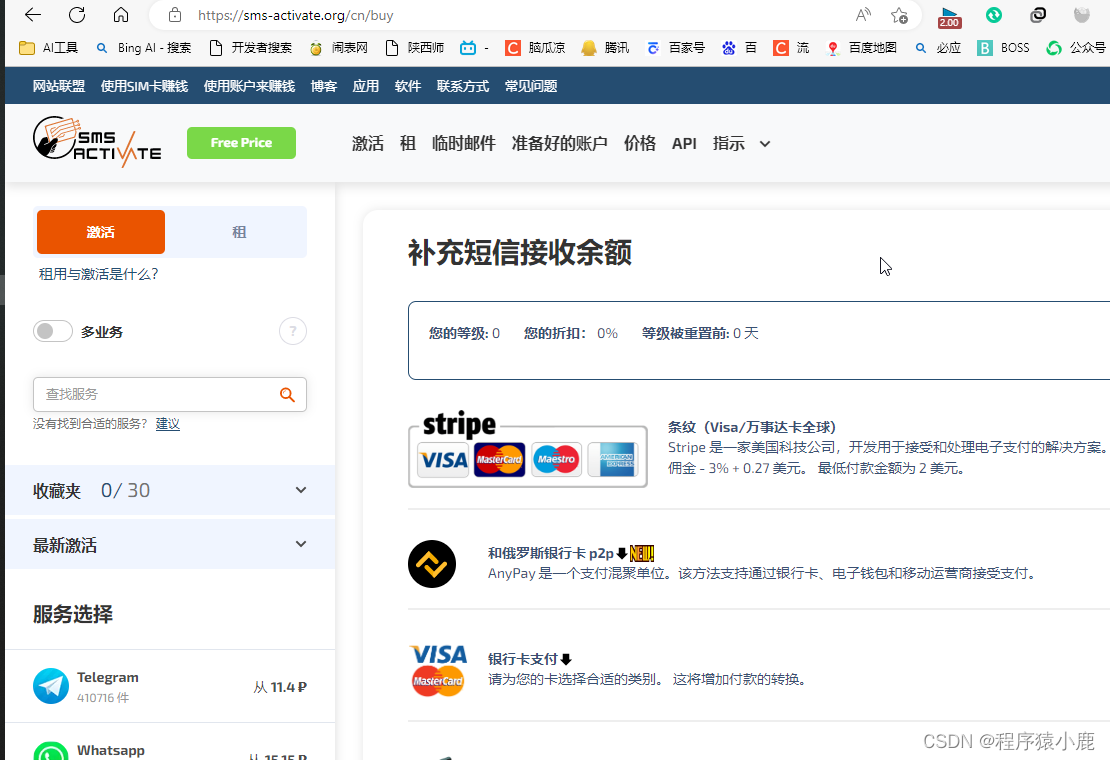Switch to the 租 tab in sidebar
Viewport: 1110px width, 760px height.
pyautogui.click(x=239, y=231)
